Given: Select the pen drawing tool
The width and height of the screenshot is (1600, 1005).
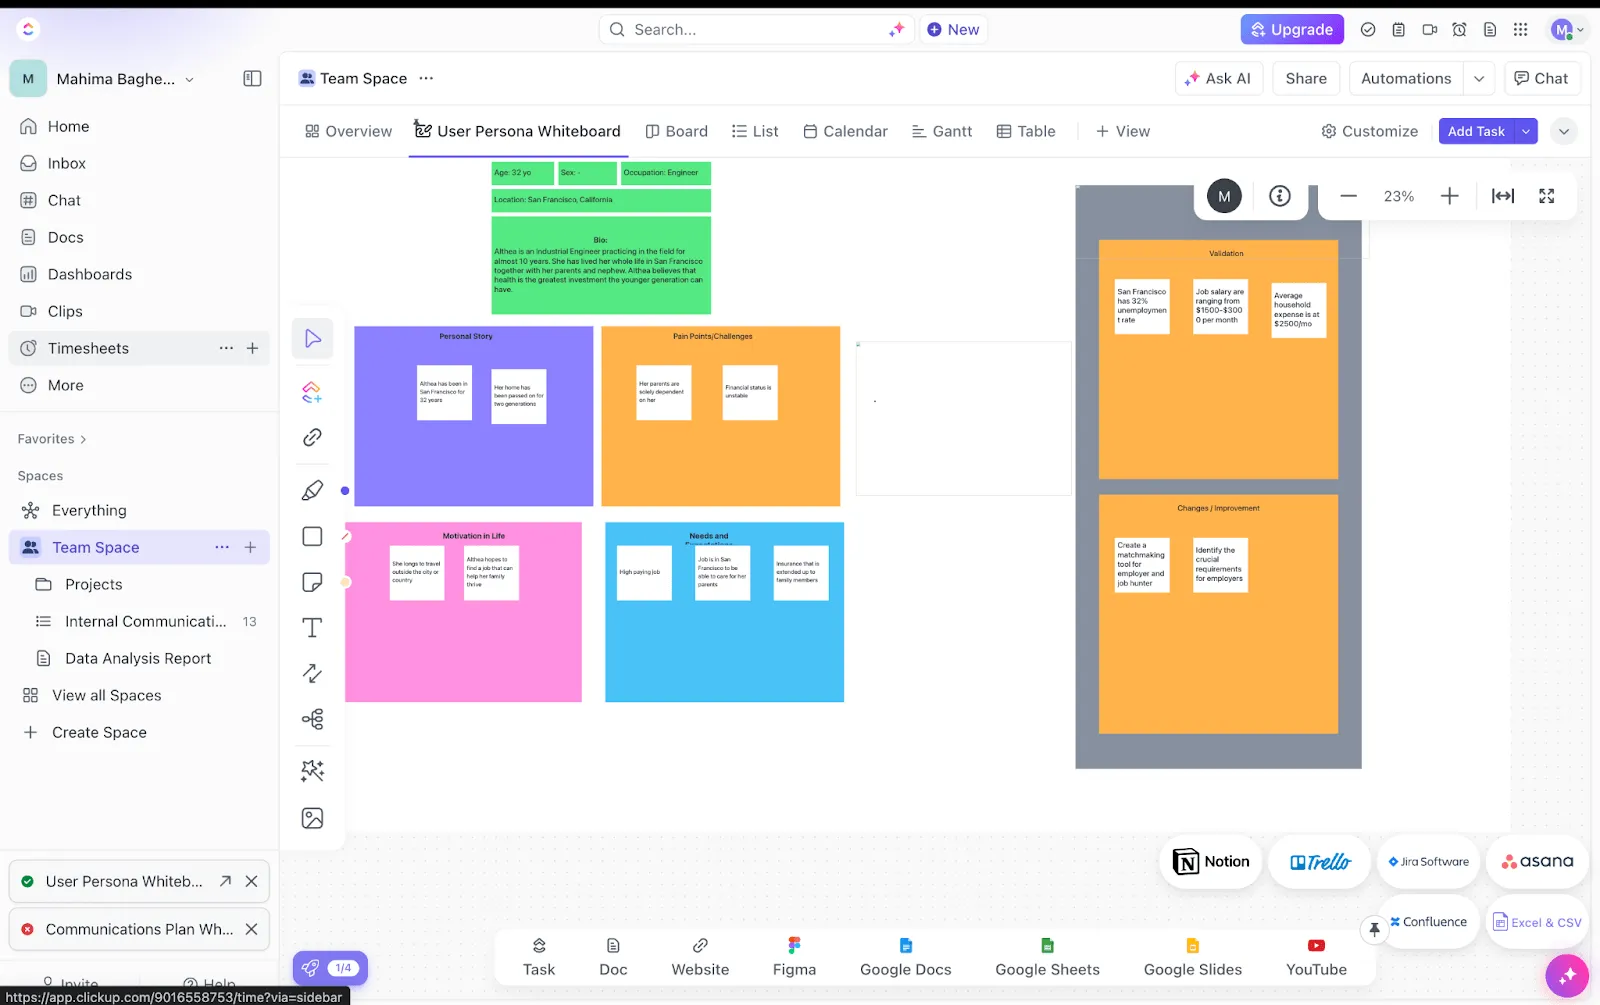Looking at the screenshot, I should [312, 490].
